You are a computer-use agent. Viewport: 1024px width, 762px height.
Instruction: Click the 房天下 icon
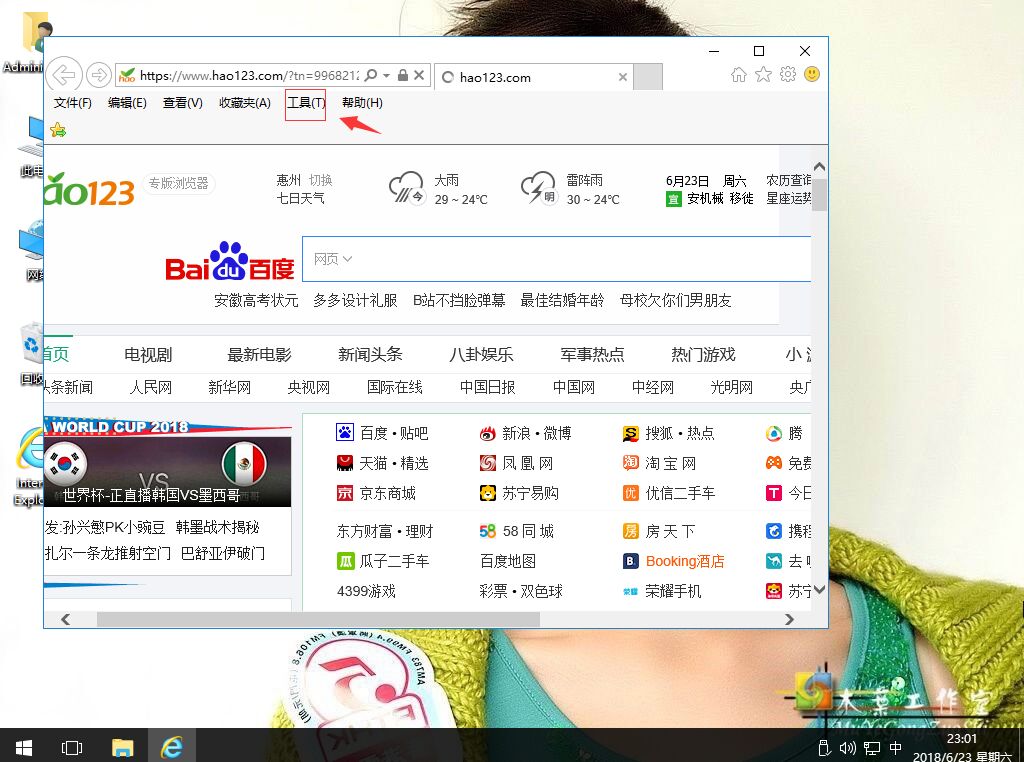coord(631,531)
